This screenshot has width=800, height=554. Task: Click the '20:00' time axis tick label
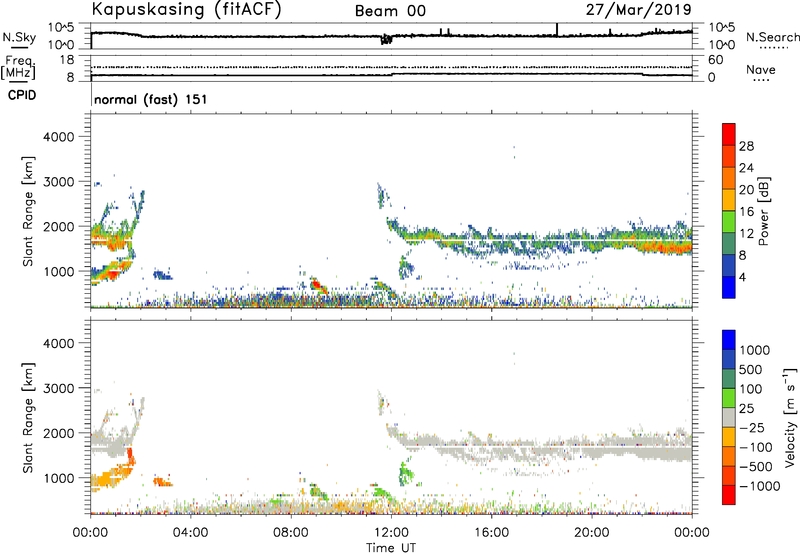(591, 533)
